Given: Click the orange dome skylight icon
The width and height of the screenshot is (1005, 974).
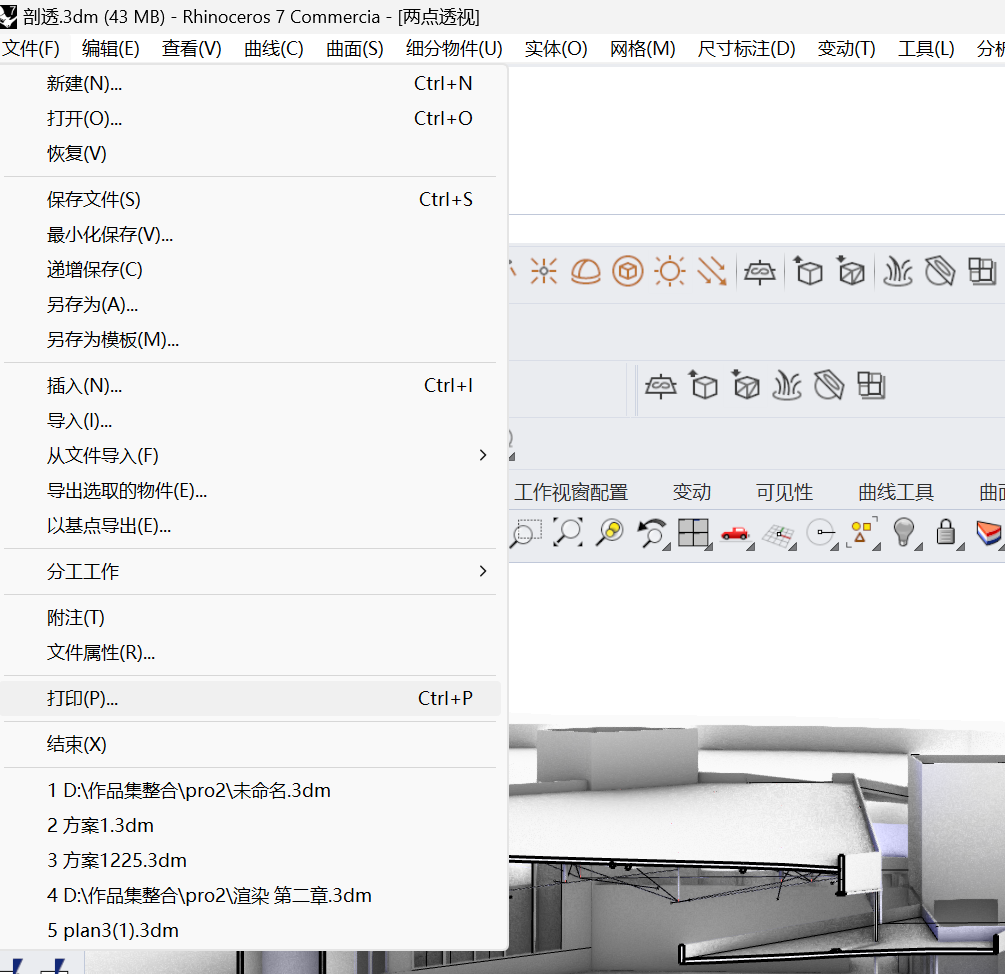Looking at the screenshot, I should pos(585,271).
